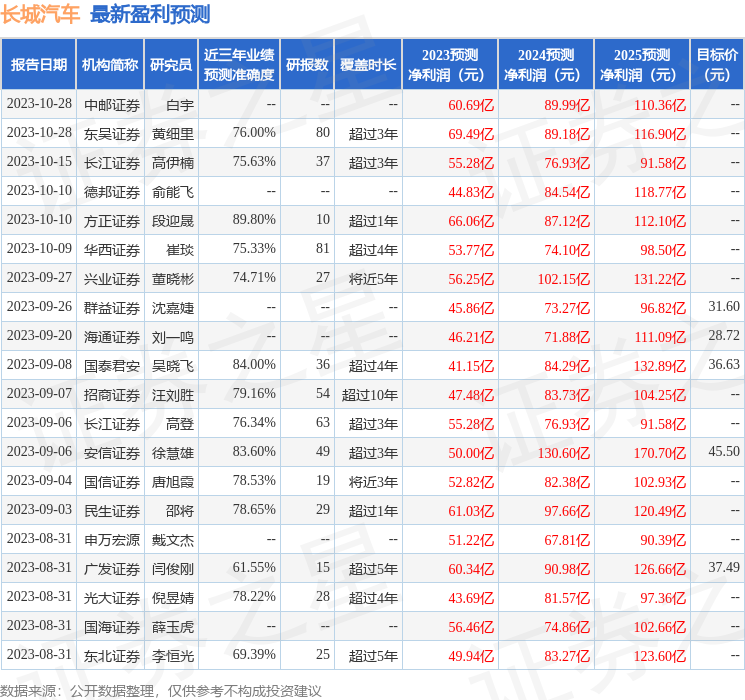Click 国海证券 institution cell
The image size is (745, 700).
112,627
